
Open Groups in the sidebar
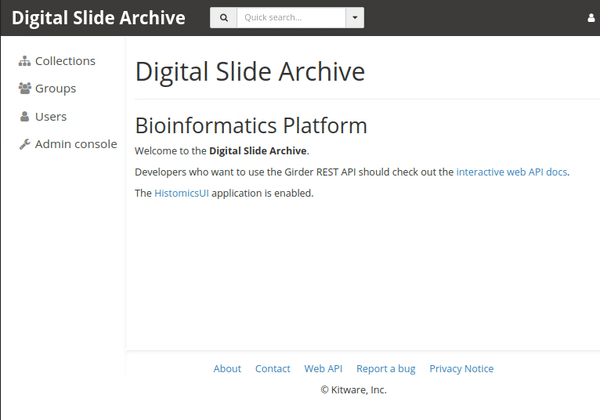47,88
